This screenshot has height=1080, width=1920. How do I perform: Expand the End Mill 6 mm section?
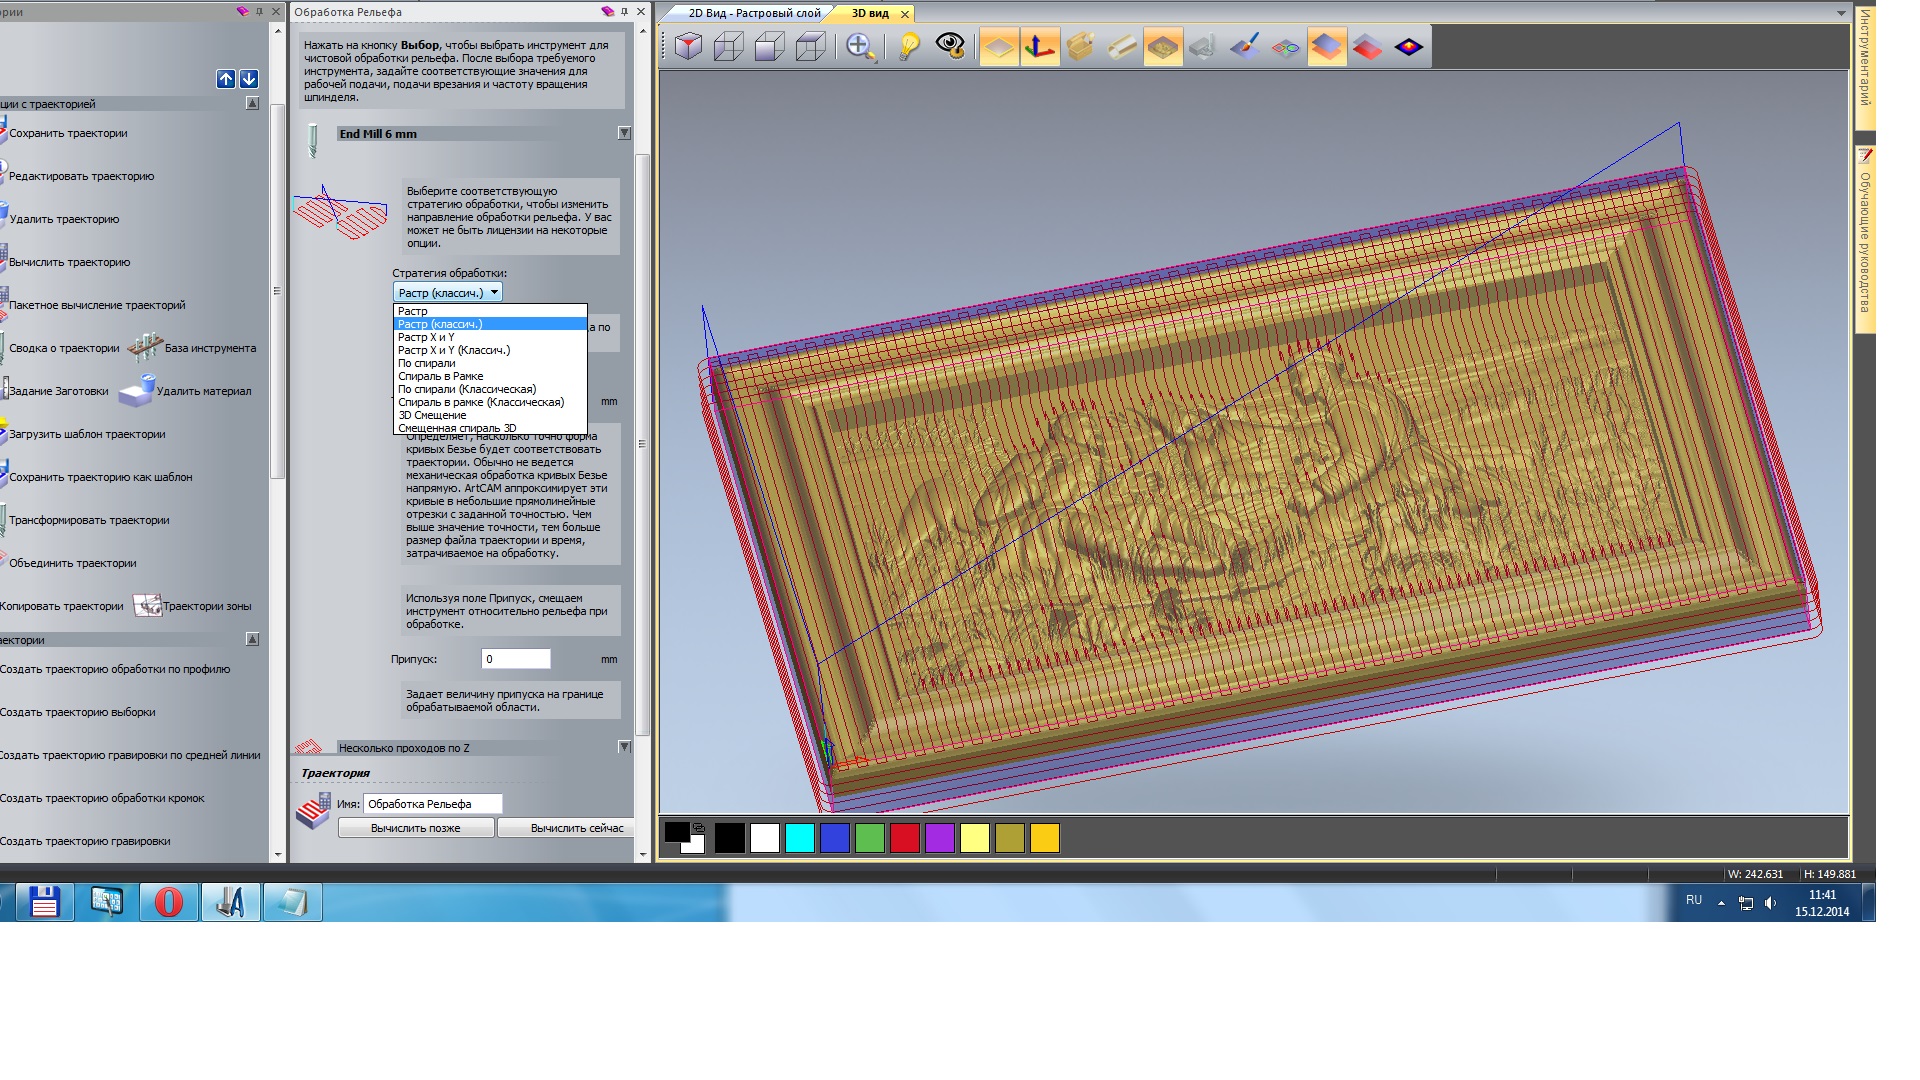624,133
